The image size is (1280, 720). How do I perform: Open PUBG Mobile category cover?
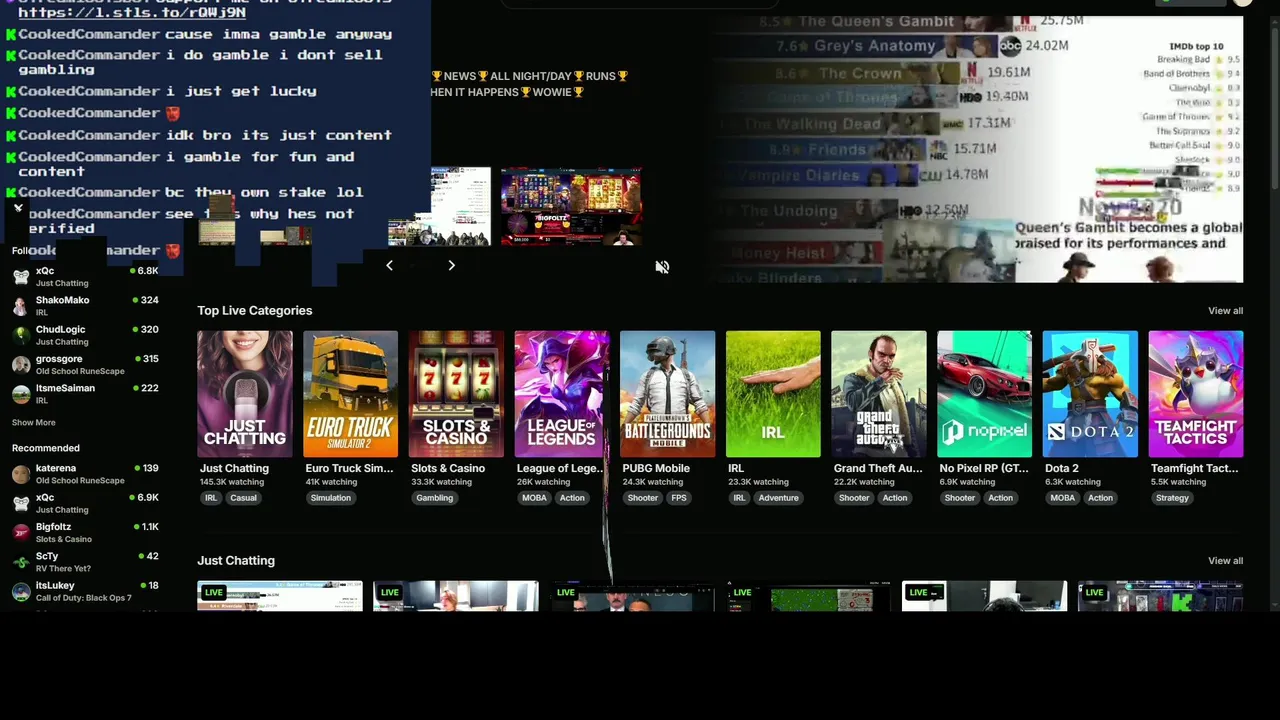pyautogui.click(x=667, y=394)
